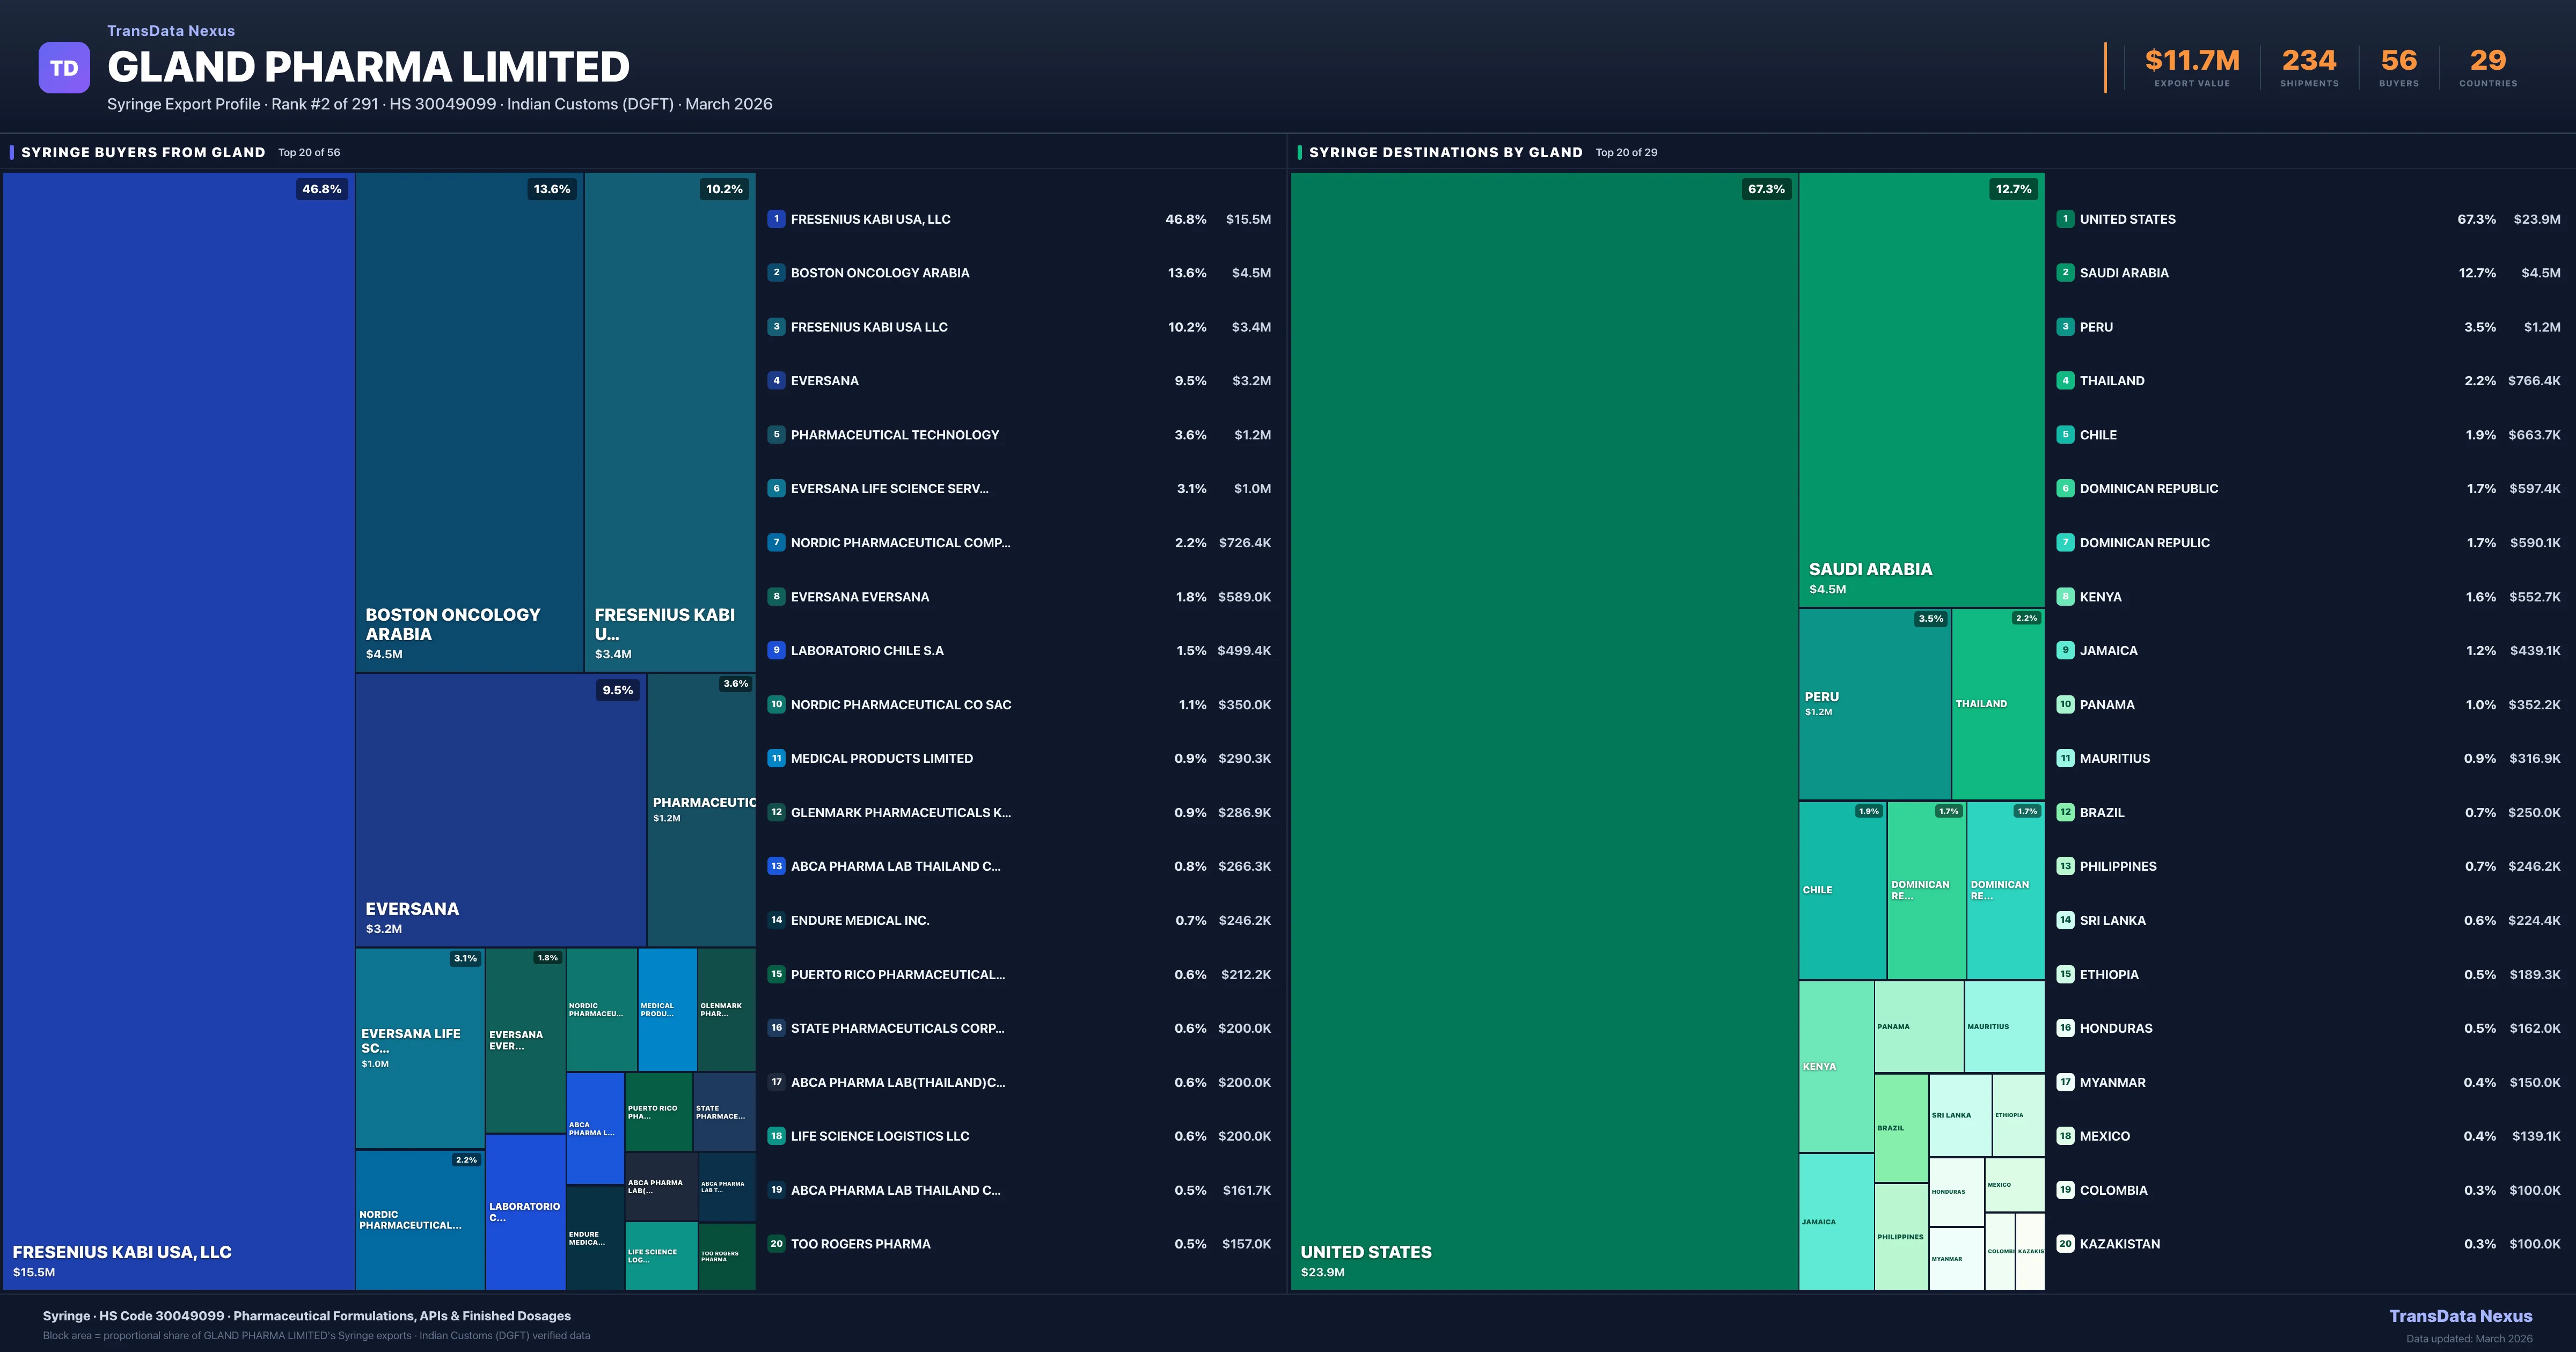Viewport: 2576px width, 1352px height.
Task: Click rank badge 20 beside Kazakistan
Action: (x=2065, y=1244)
